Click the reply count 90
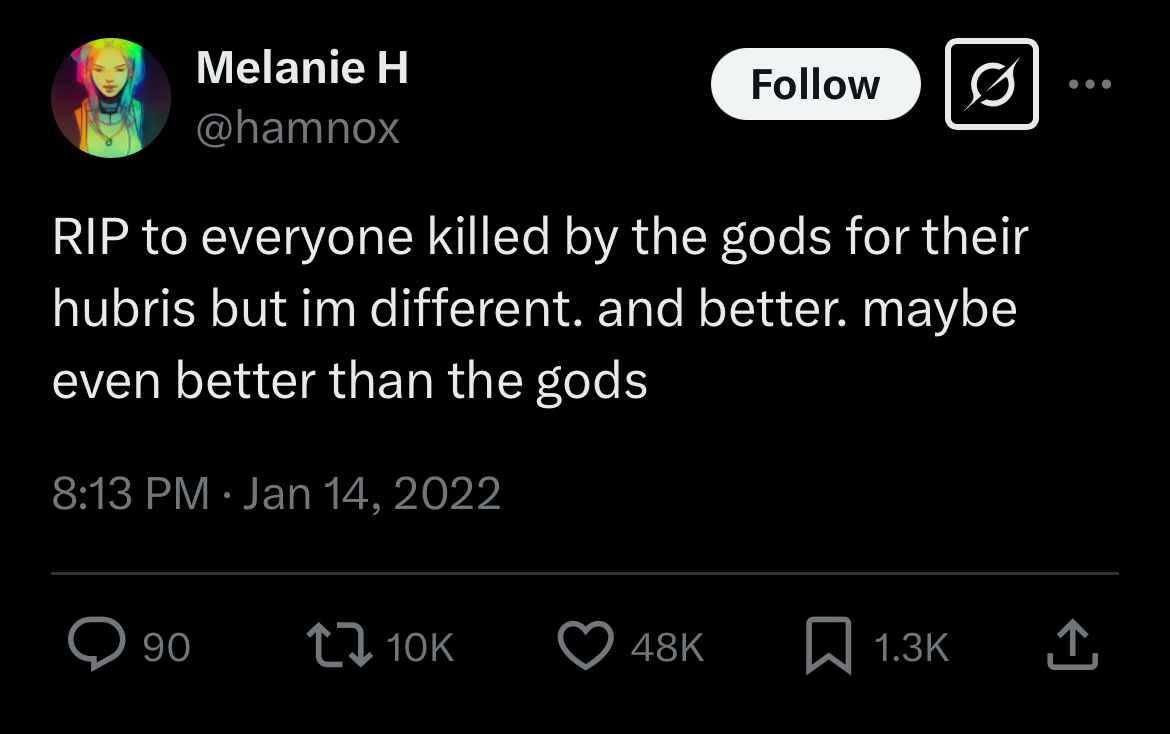 coord(166,648)
